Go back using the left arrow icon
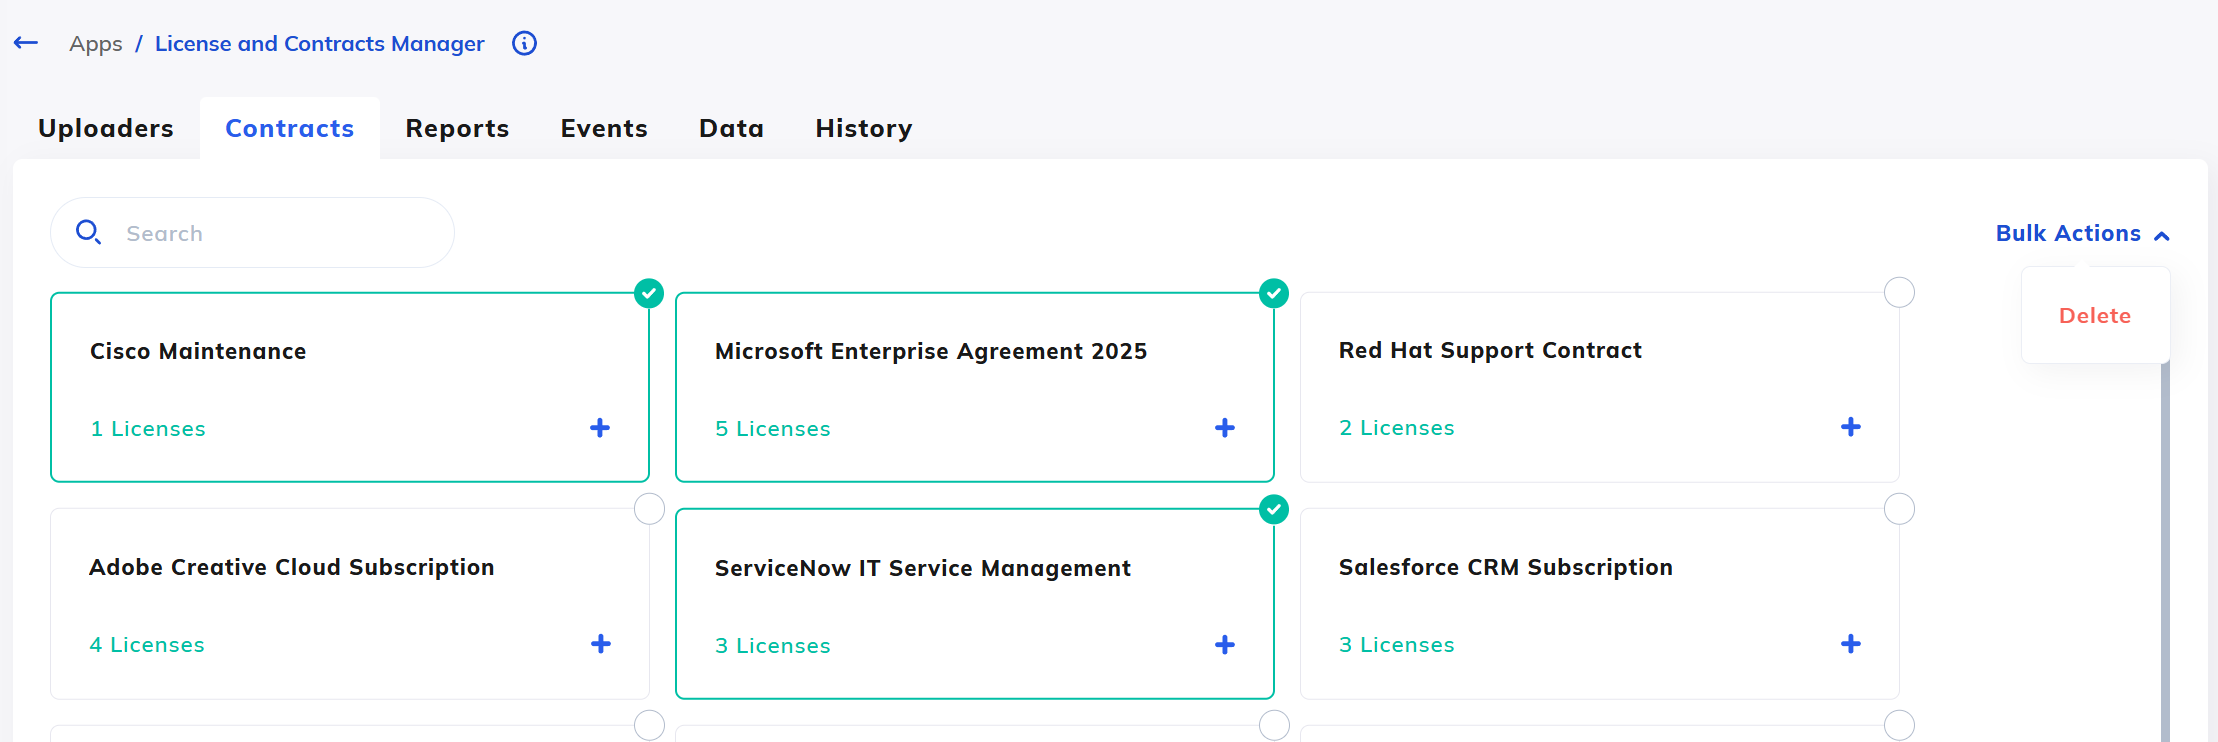The image size is (2218, 742). tap(26, 43)
